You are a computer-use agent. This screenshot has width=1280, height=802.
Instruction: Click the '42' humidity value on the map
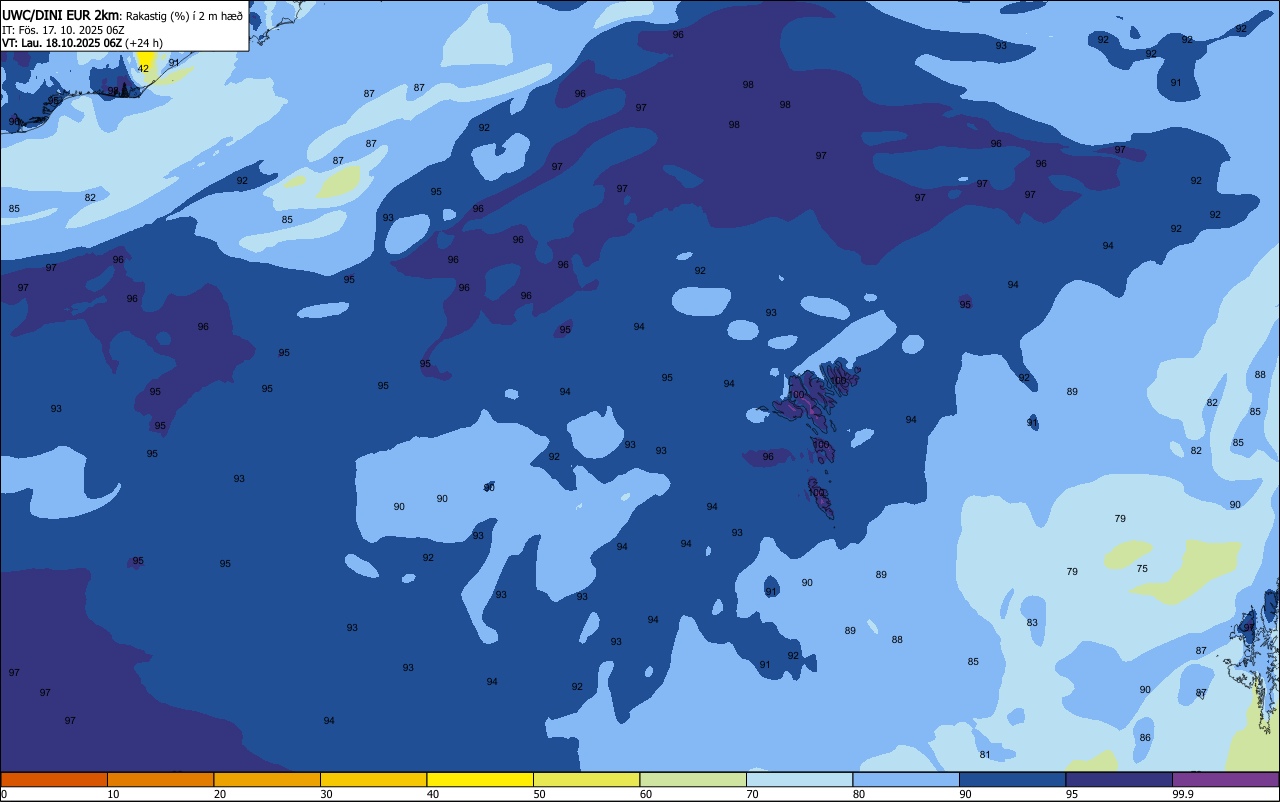point(143,68)
